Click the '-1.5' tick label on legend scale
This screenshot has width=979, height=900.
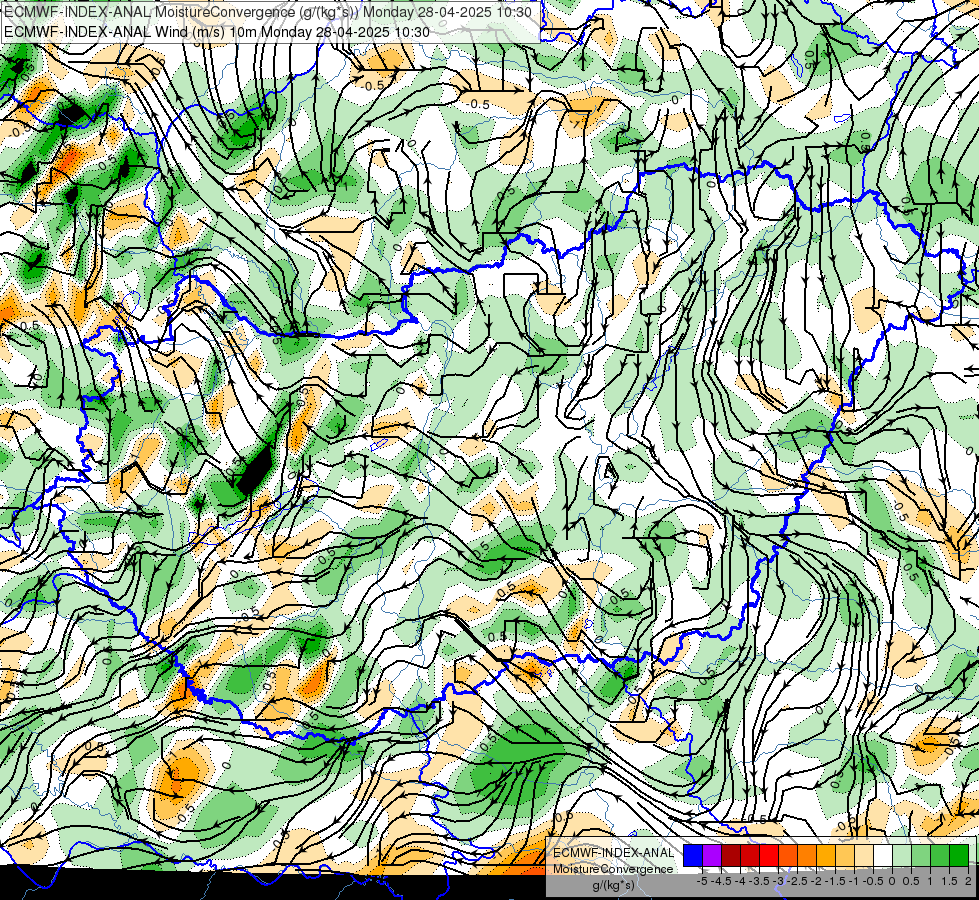[x=835, y=881]
